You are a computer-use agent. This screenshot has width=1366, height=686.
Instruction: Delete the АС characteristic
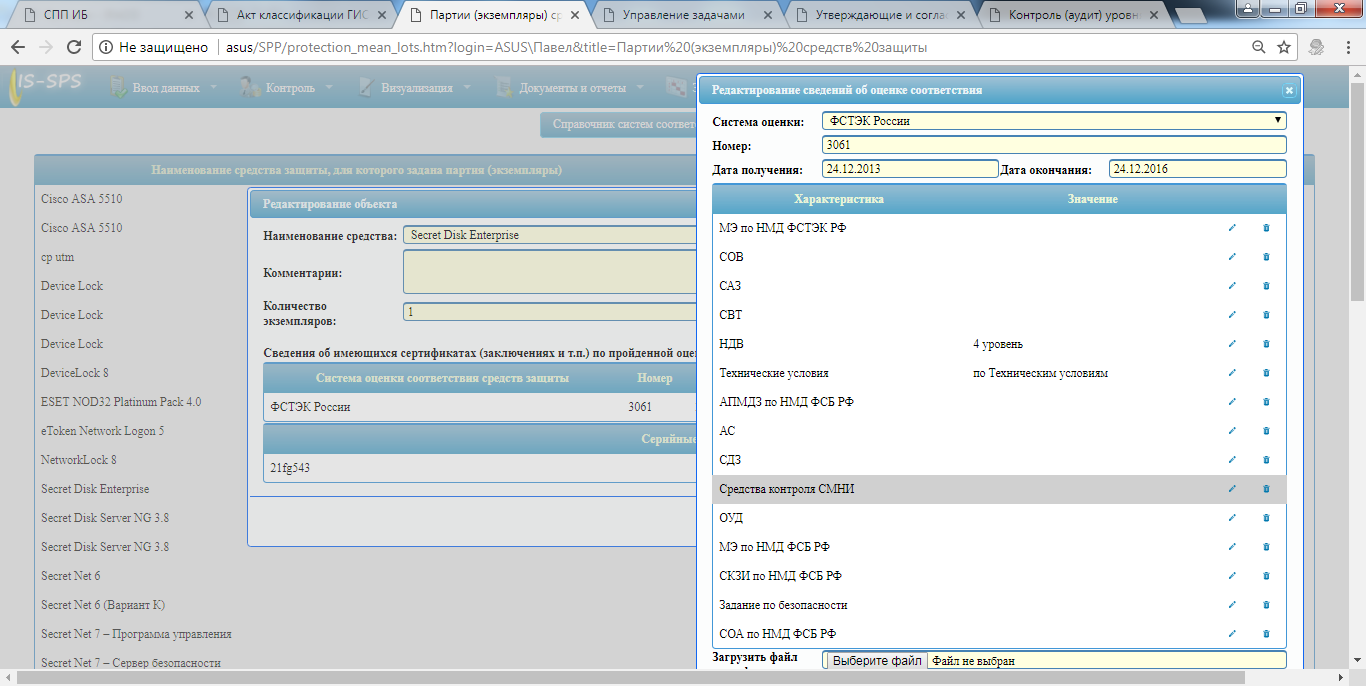click(1266, 431)
